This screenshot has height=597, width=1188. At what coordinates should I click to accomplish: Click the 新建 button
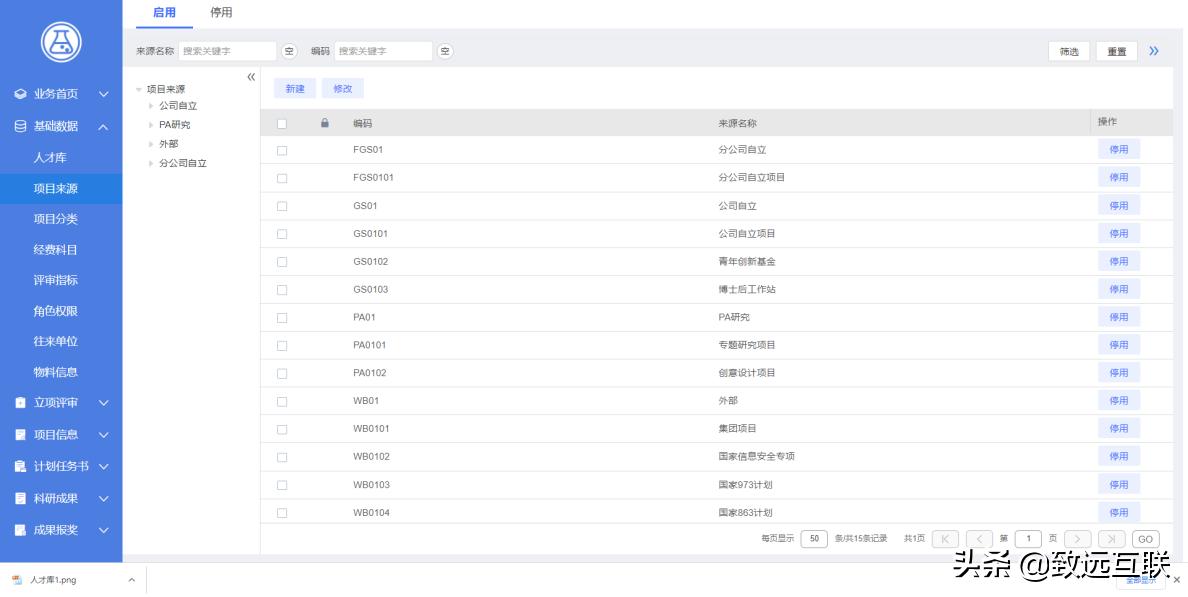pos(294,88)
